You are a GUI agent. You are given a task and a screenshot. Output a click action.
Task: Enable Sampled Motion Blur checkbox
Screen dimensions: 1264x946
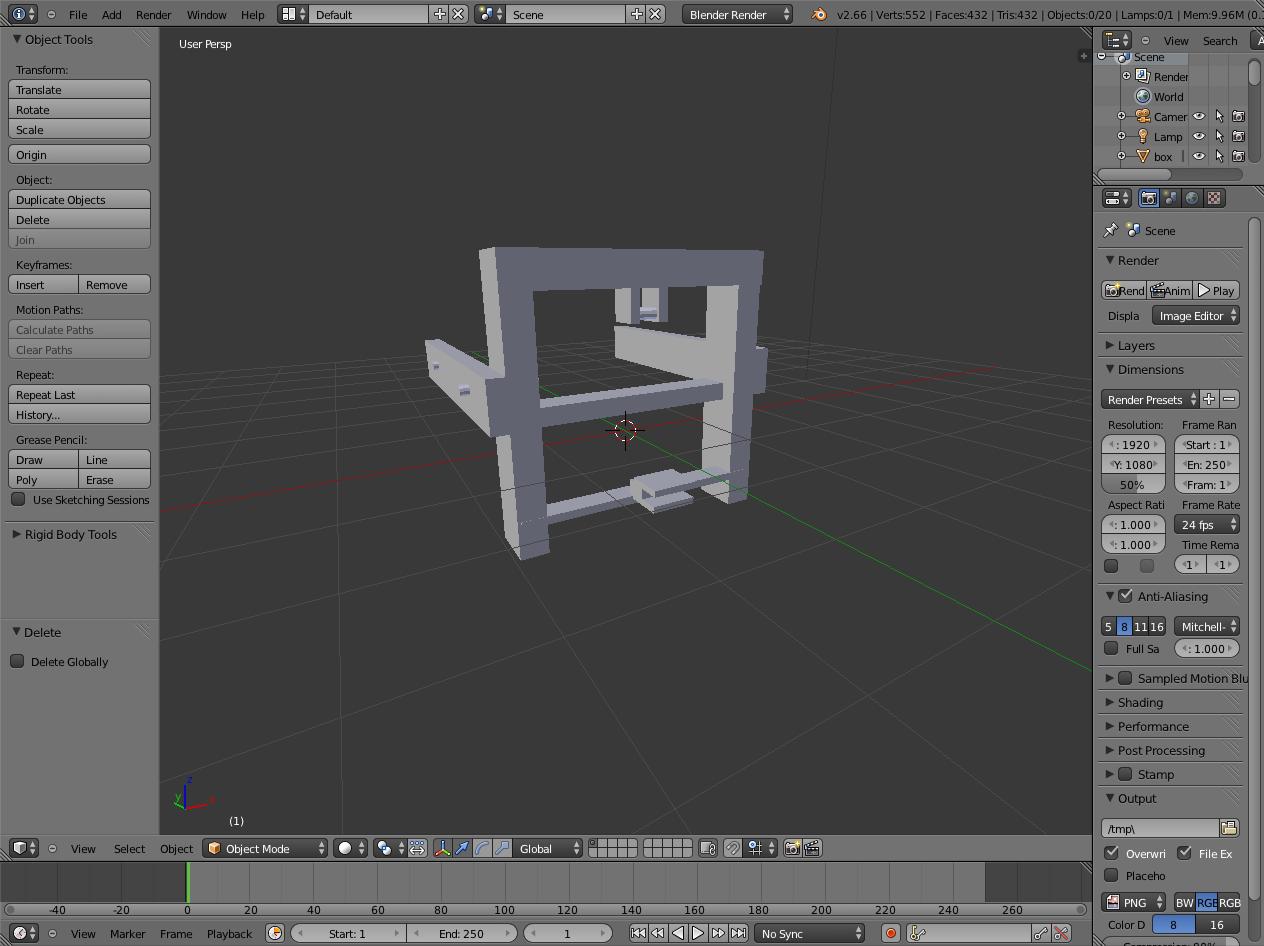coord(1125,678)
